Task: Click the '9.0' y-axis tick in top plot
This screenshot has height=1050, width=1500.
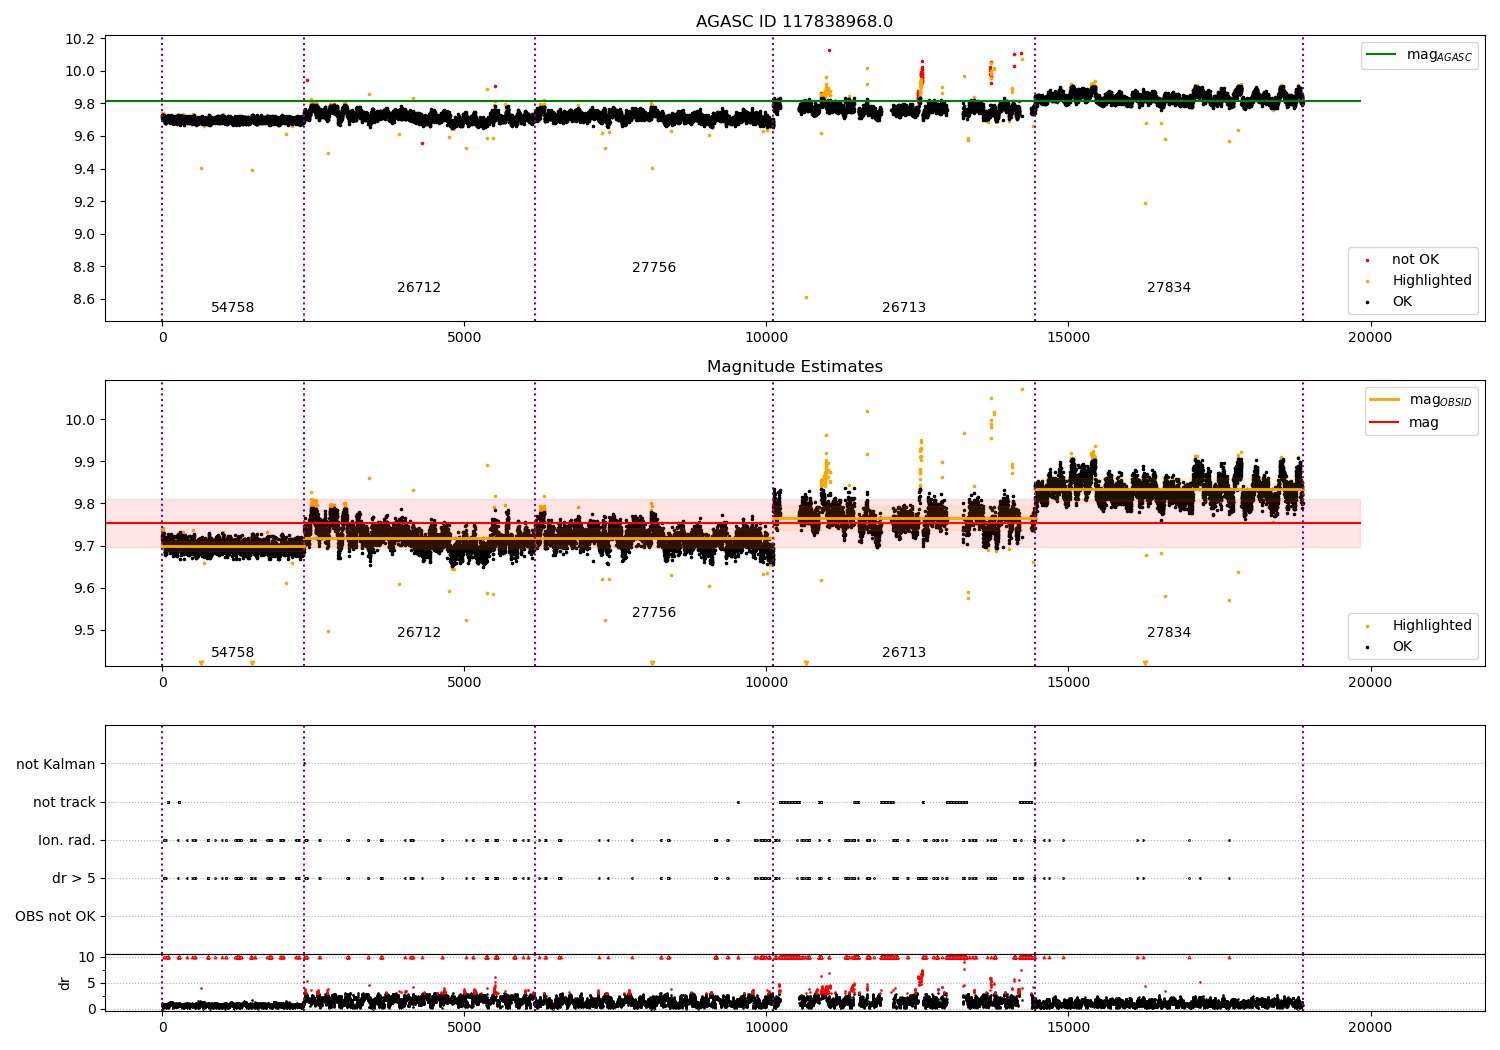Action: click(x=84, y=235)
